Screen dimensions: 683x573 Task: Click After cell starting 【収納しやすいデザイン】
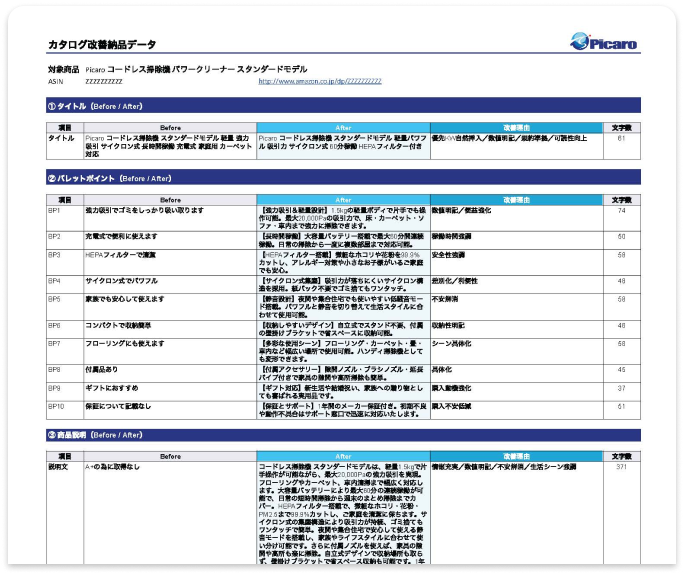click(x=343, y=329)
